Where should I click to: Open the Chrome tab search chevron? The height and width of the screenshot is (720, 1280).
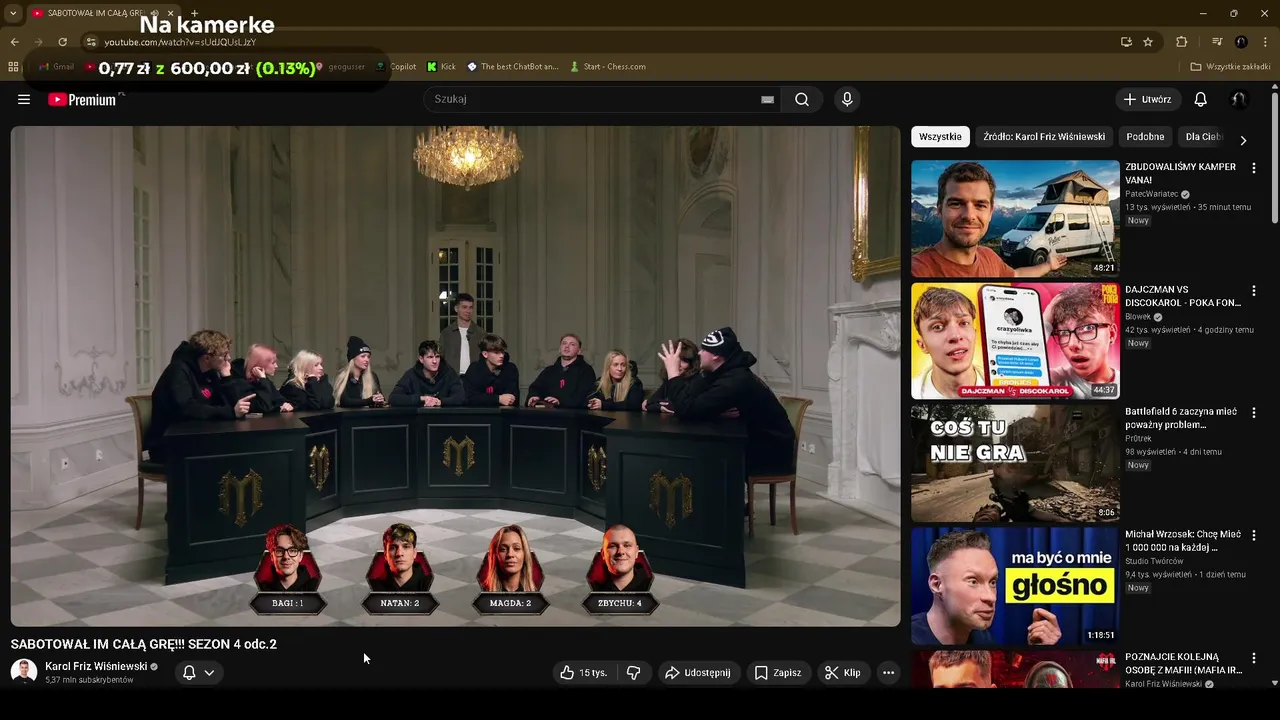pyautogui.click(x=13, y=13)
